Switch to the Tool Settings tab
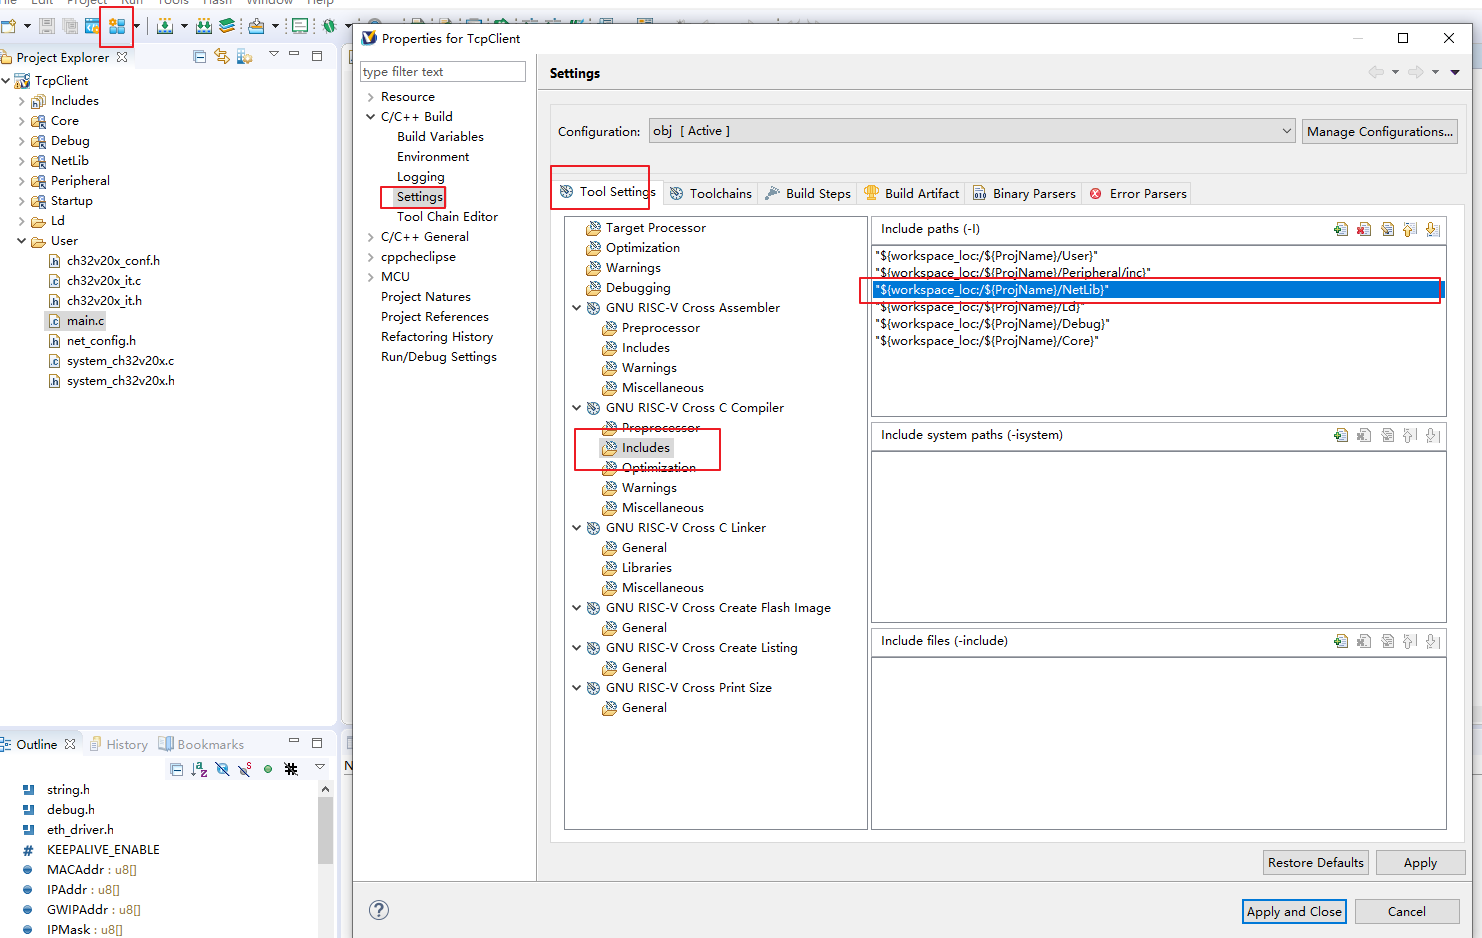The width and height of the screenshot is (1482, 938). (607, 192)
